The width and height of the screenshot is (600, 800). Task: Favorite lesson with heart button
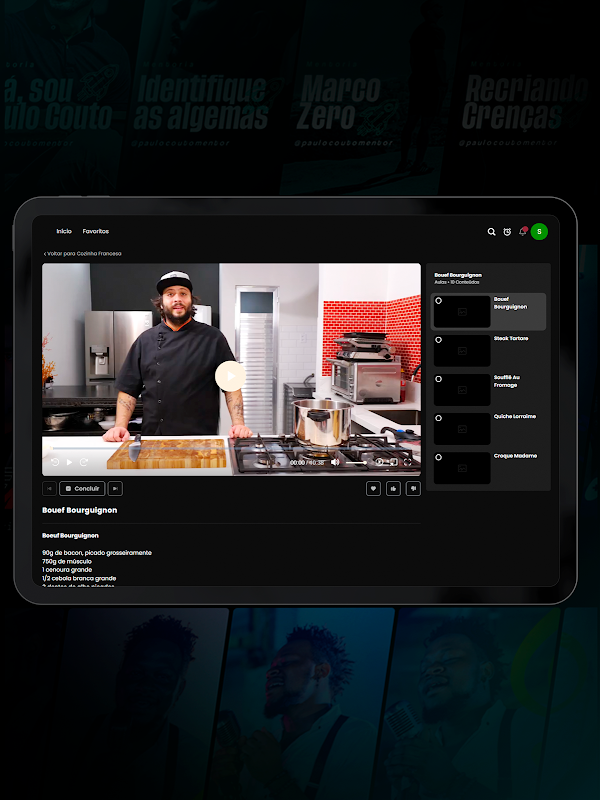click(x=373, y=489)
